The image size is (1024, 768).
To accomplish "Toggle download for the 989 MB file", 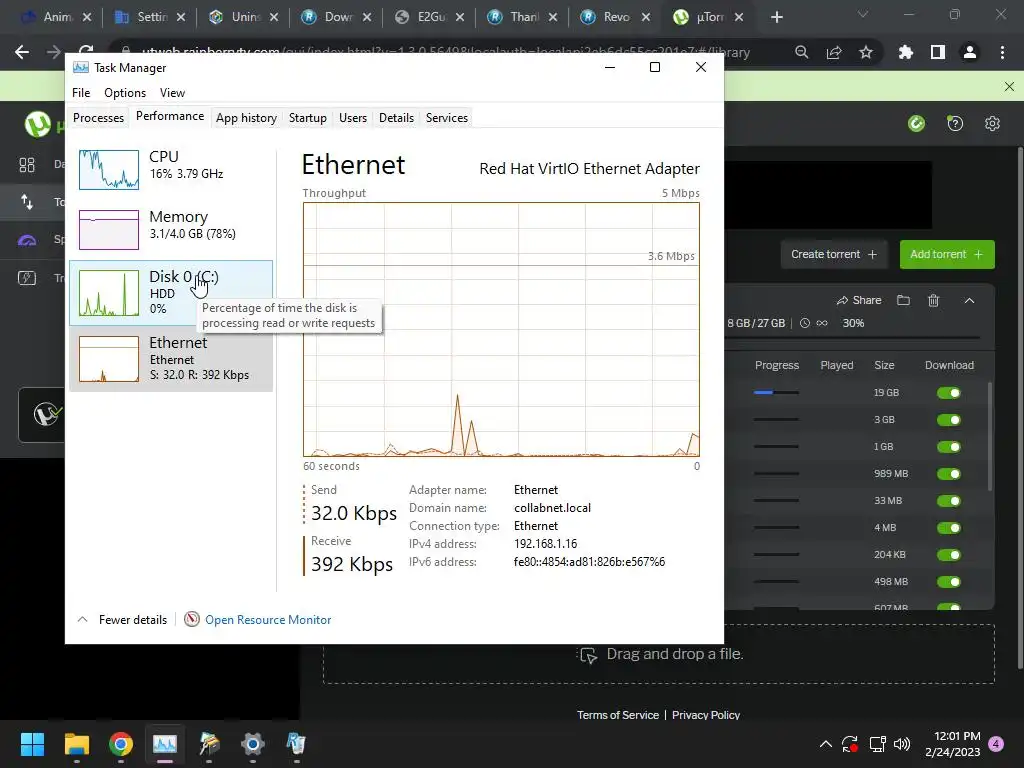I will pyautogui.click(x=949, y=473).
